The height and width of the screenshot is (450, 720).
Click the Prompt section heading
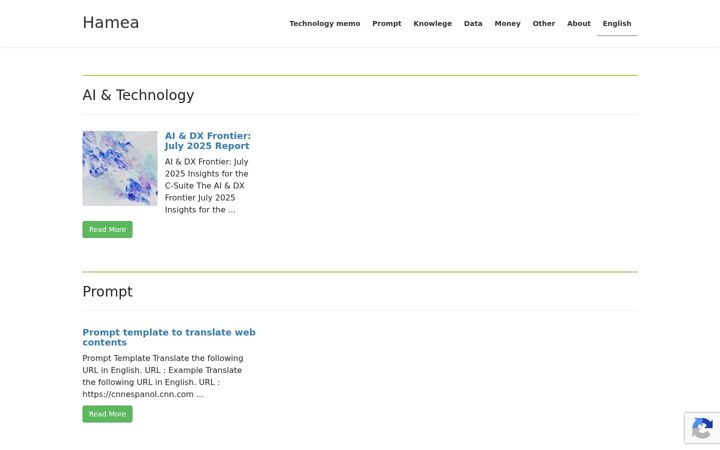(107, 292)
